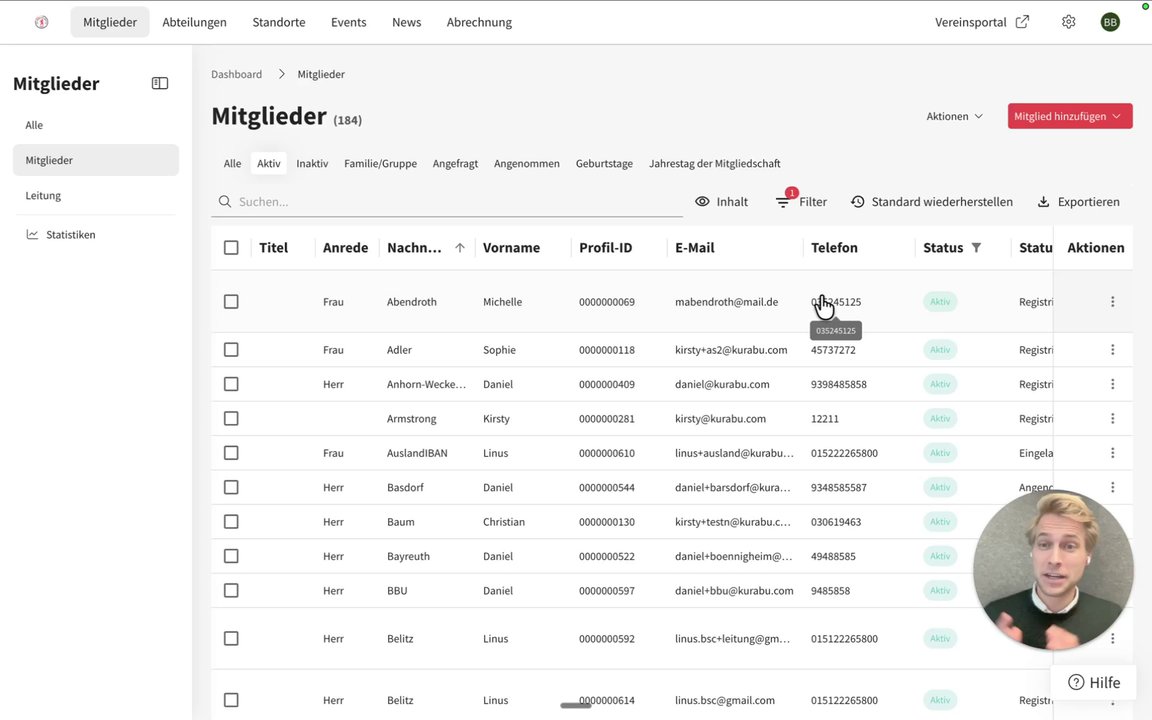Select all rows header checkbox
This screenshot has width=1152, height=720.
coord(231,248)
